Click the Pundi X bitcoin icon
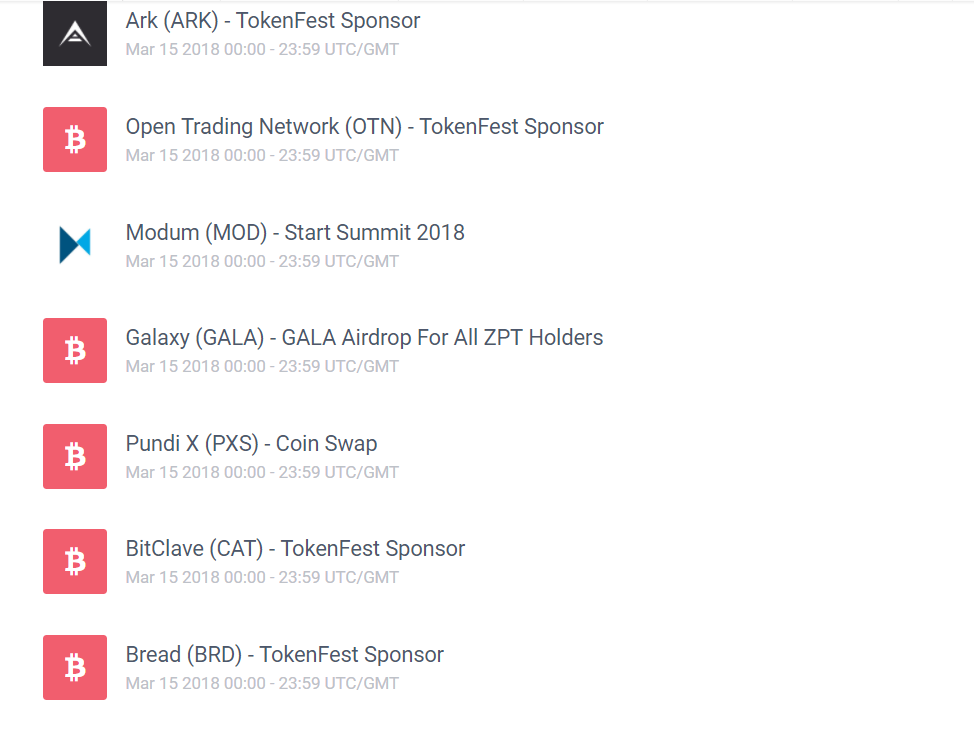The width and height of the screenshot is (974, 733). pyautogui.click(x=75, y=457)
